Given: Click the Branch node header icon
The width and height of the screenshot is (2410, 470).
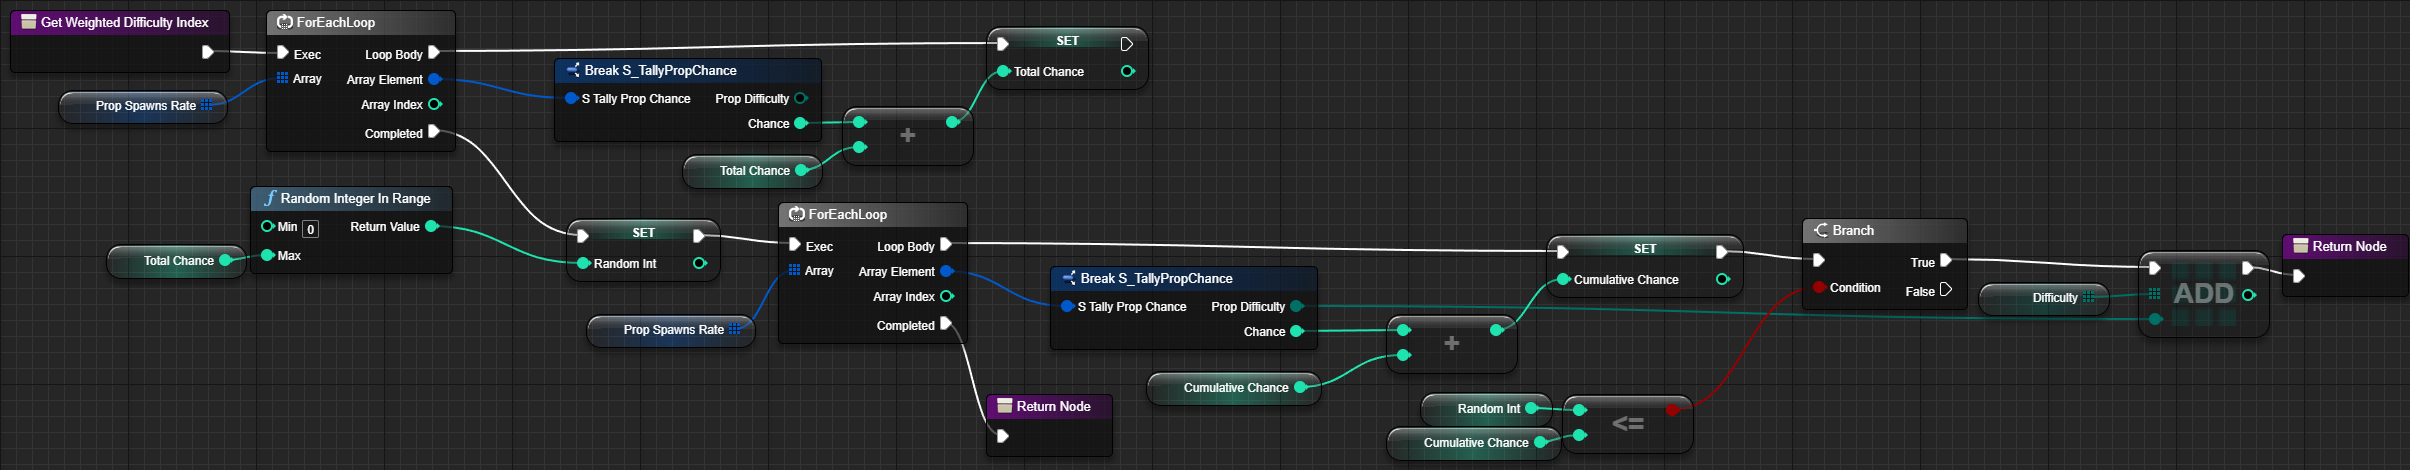Looking at the screenshot, I should tap(1820, 230).
